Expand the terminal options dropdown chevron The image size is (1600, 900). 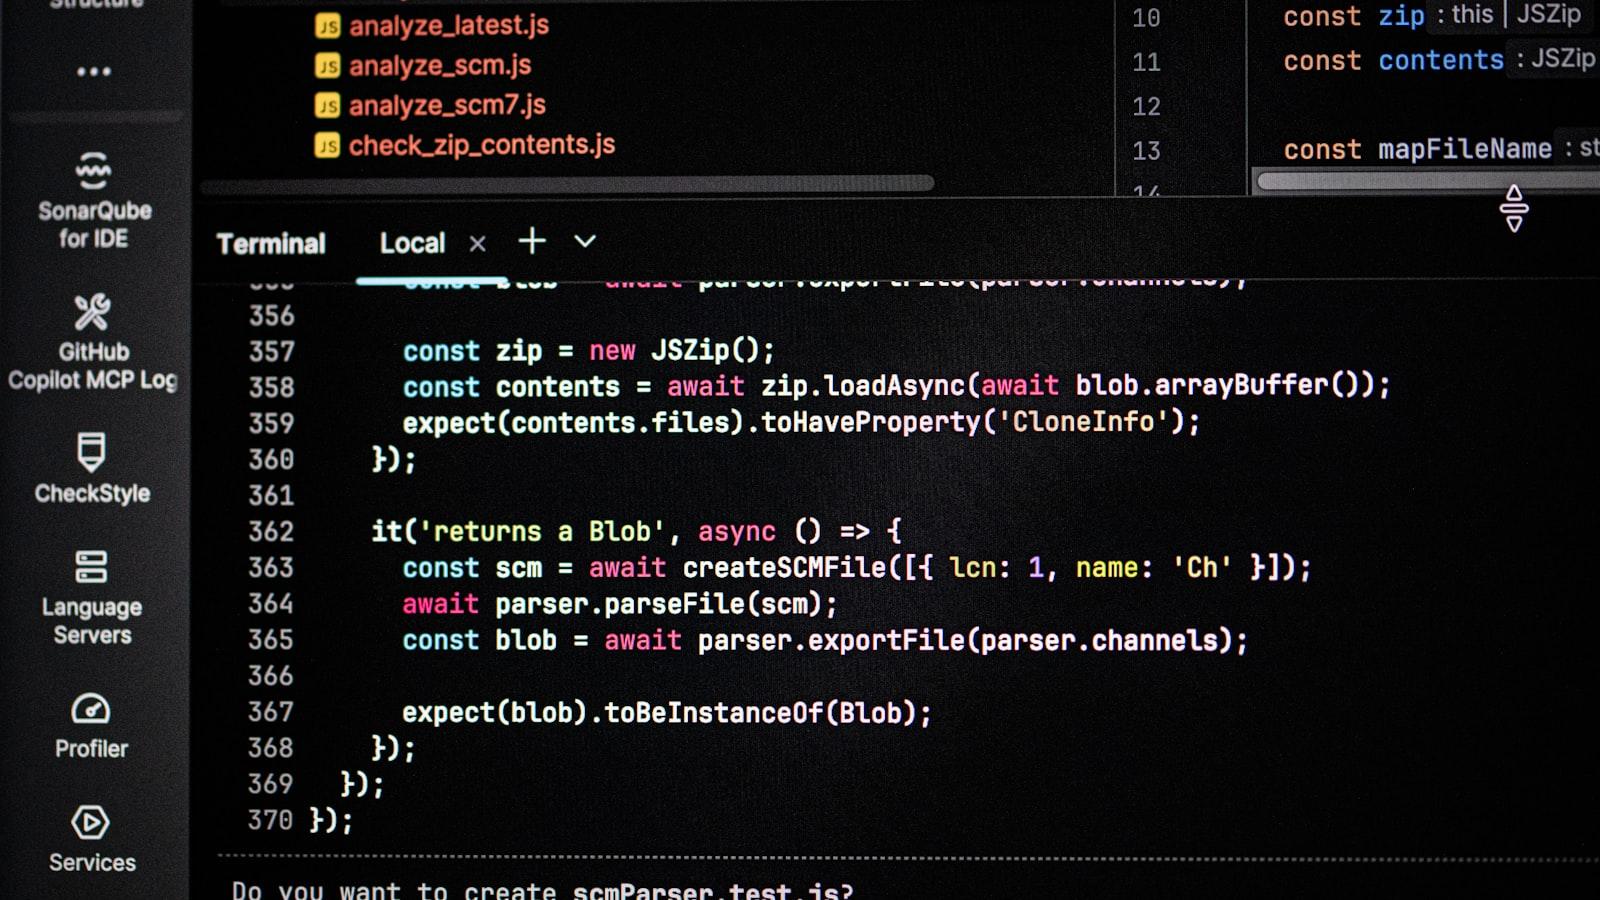pyautogui.click(x=585, y=241)
